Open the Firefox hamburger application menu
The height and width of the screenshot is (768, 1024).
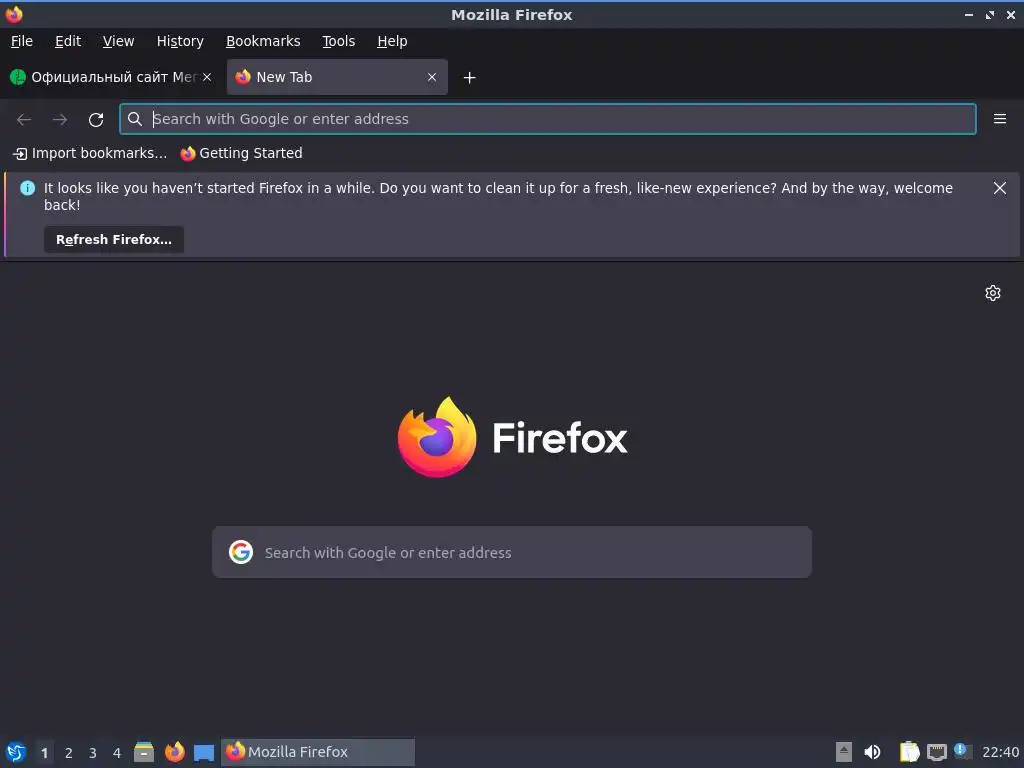click(x=999, y=119)
